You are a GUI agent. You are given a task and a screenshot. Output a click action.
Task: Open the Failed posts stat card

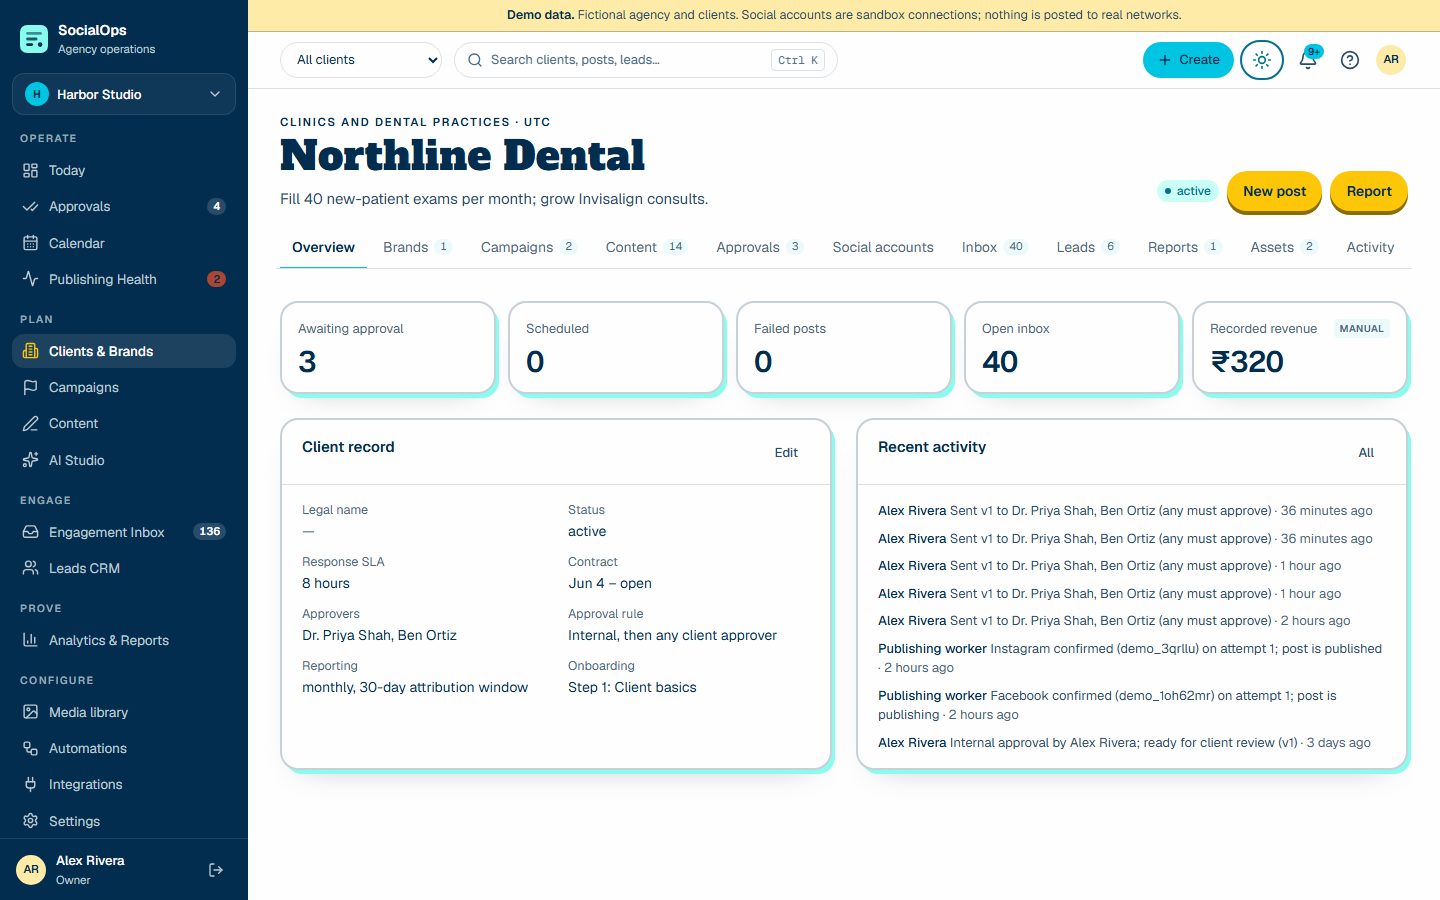tap(844, 347)
